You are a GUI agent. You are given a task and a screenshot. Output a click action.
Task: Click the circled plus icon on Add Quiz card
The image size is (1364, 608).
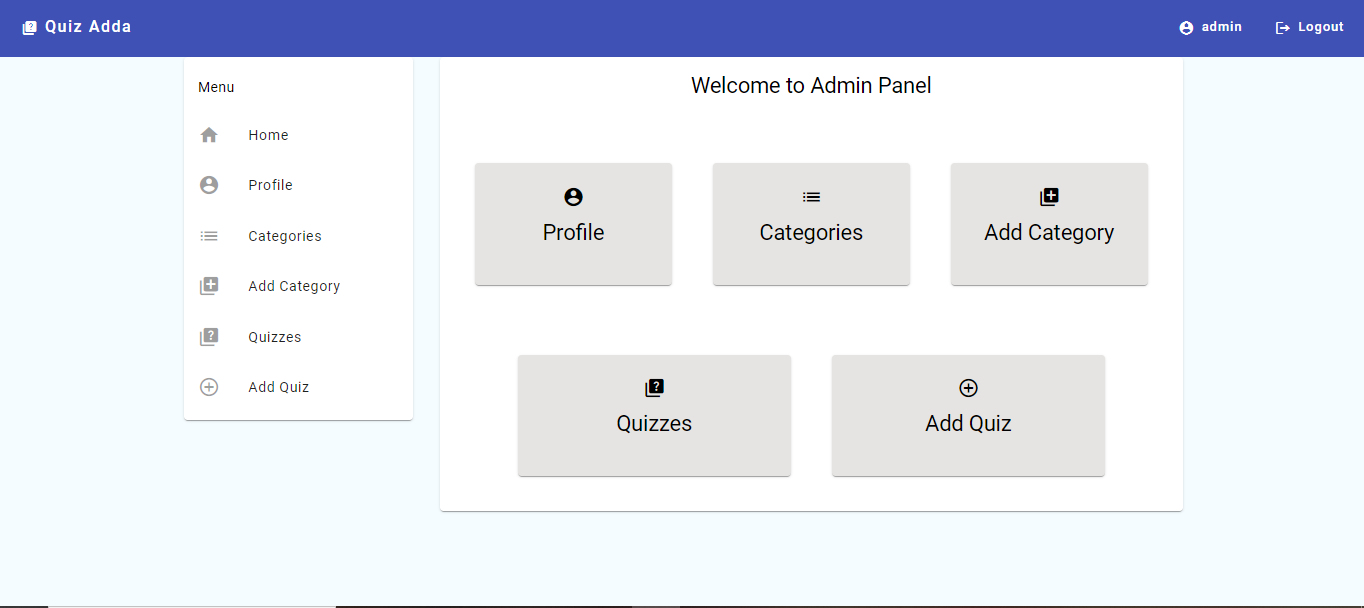(x=967, y=388)
